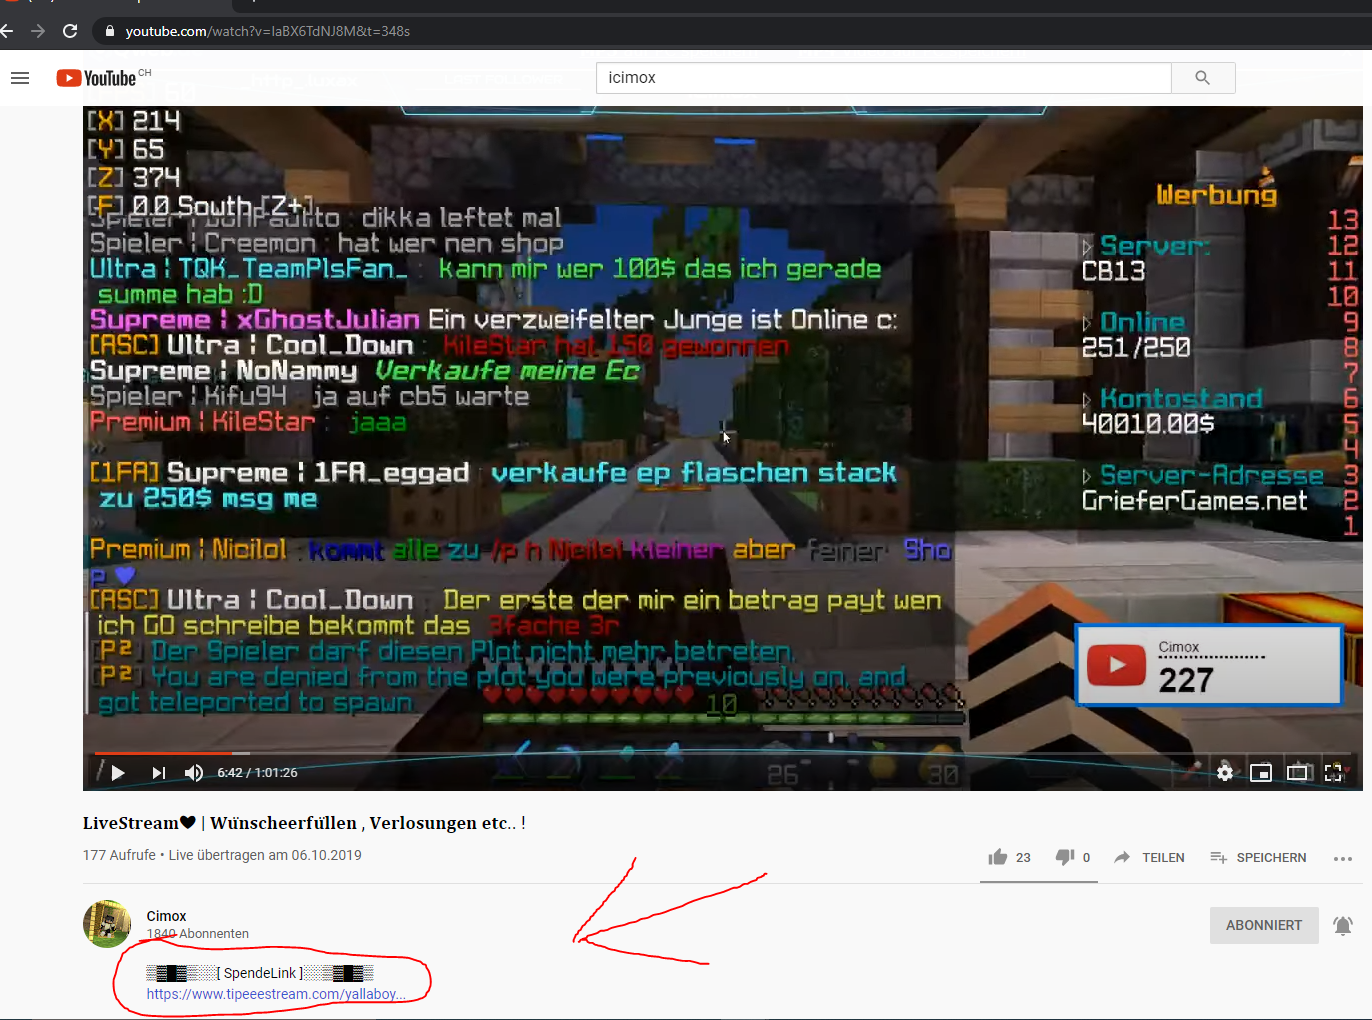1372x1020 pixels.
Task: Click the search field containing icimox
Action: 884,78
